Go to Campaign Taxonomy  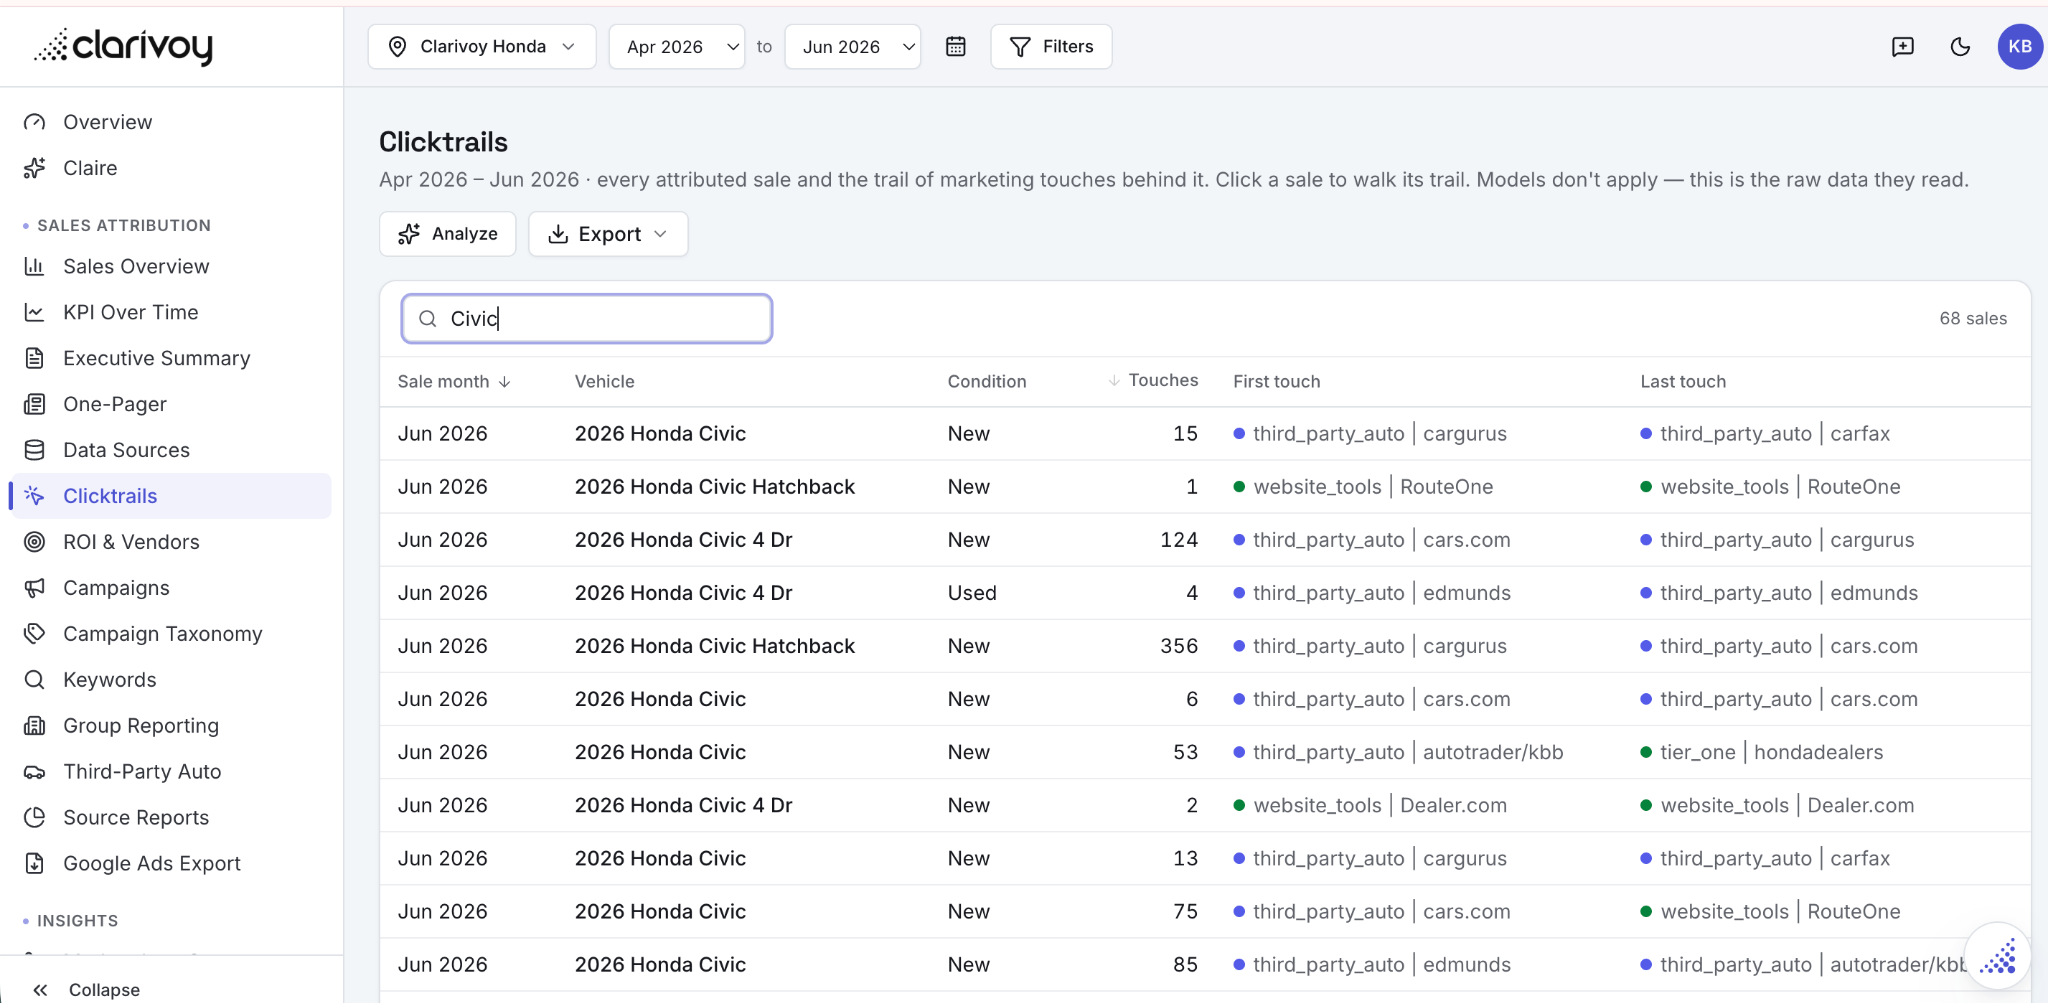pos(162,634)
